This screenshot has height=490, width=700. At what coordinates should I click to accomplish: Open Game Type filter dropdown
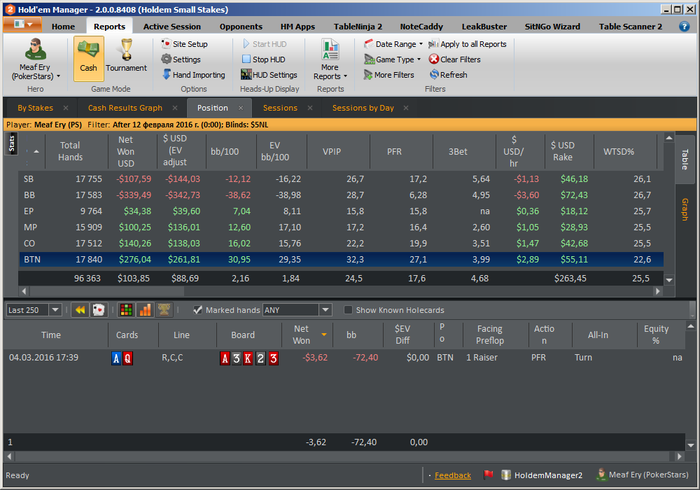pyautogui.click(x=392, y=59)
